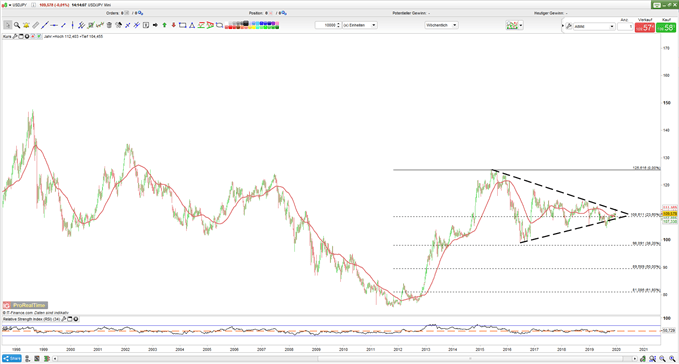Click the alert bell icon
The image size is (679, 364).
[x=26, y=25]
